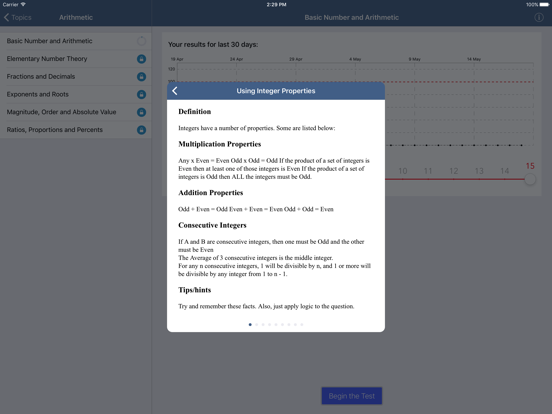Open the Elementary Number Theory topic
Viewport: 552px width, 414px height.
pos(76,59)
